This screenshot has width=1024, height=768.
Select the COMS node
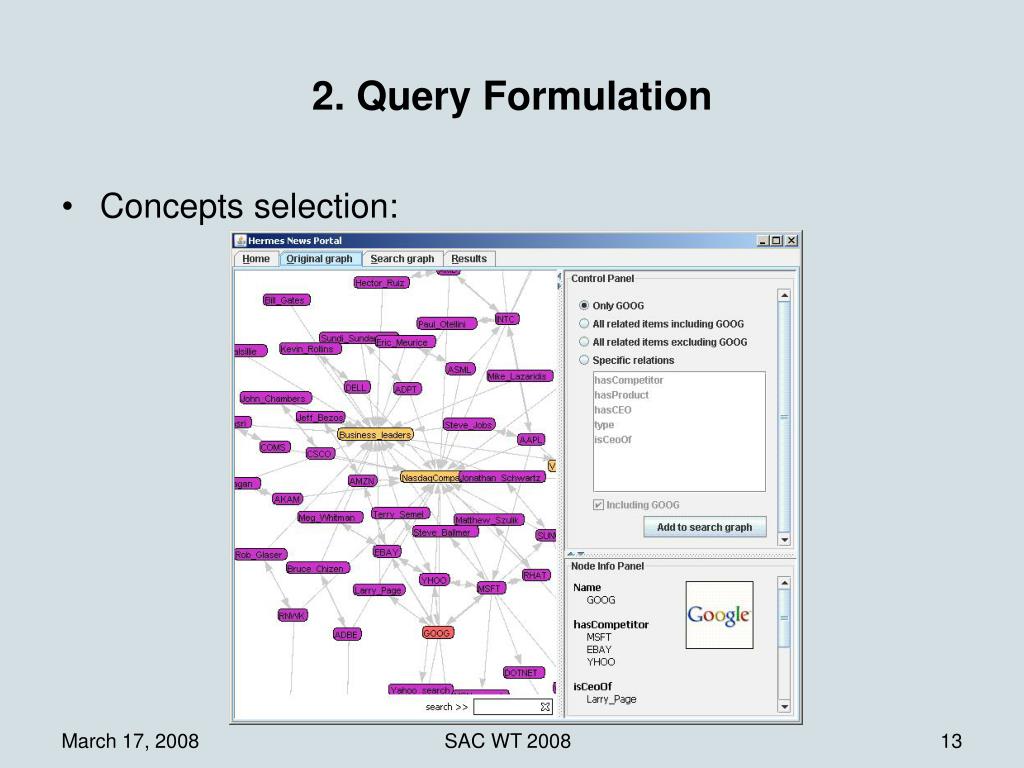(x=274, y=447)
